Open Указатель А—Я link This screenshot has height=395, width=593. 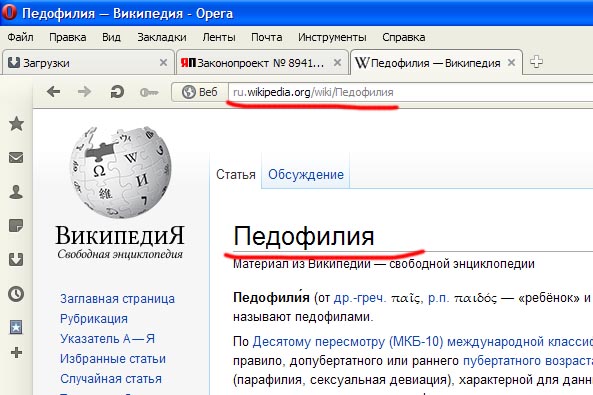point(107,338)
